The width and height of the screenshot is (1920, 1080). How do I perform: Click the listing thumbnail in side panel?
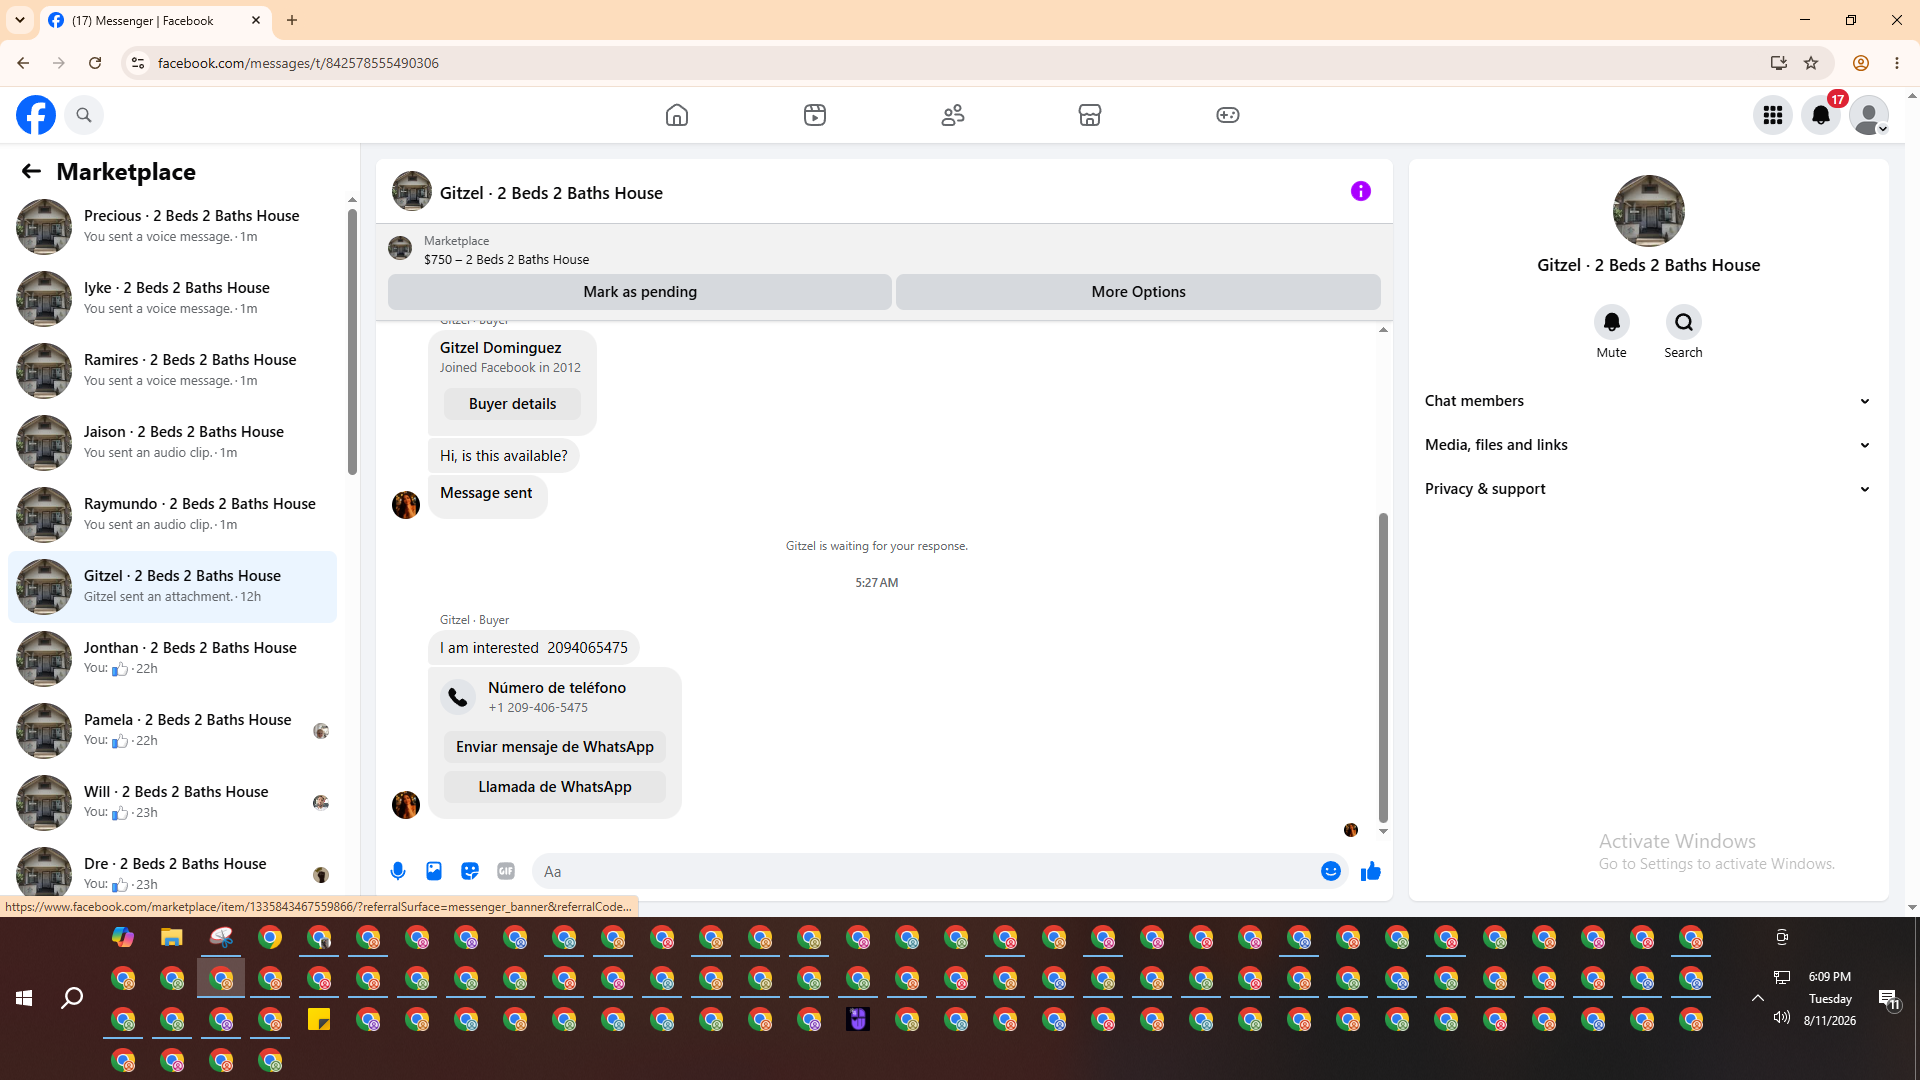pos(1649,211)
